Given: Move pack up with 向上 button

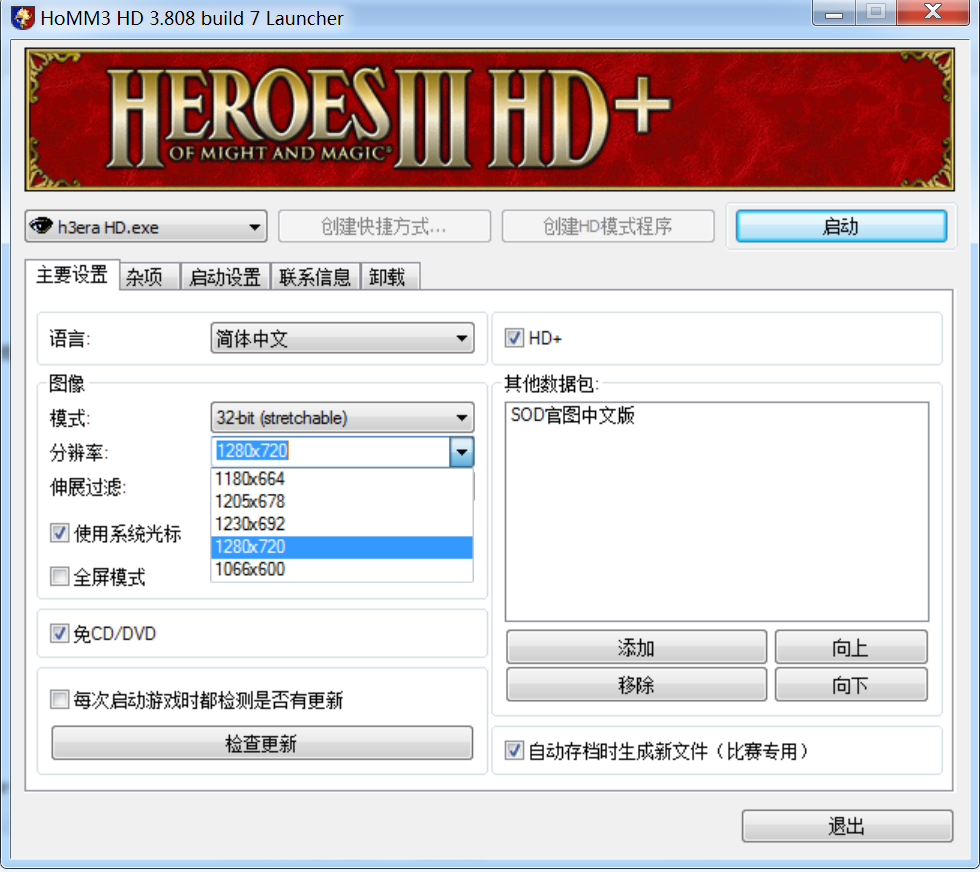Looking at the screenshot, I should pyautogui.click(x=851, y=647).
